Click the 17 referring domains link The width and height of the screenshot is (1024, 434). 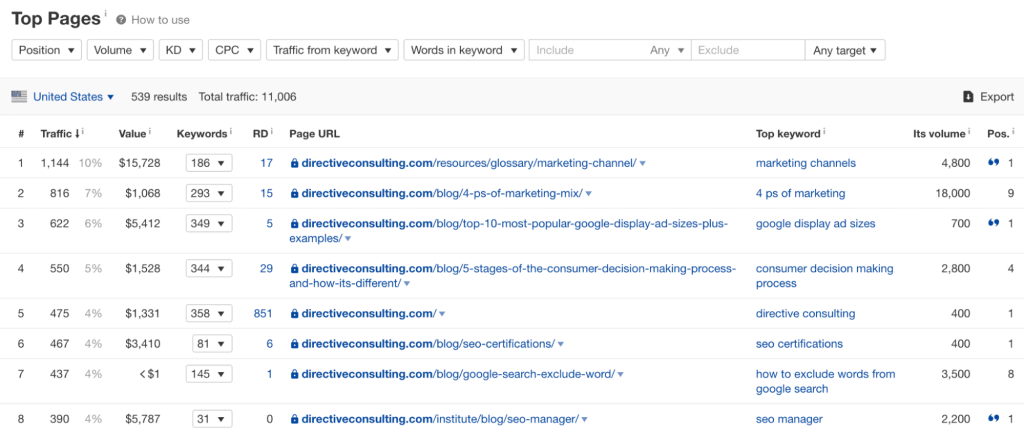click(266, 163)
